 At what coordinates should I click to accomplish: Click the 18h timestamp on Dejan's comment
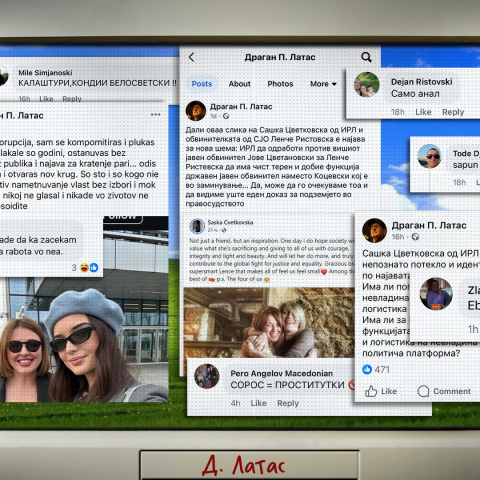click(398, 112)
